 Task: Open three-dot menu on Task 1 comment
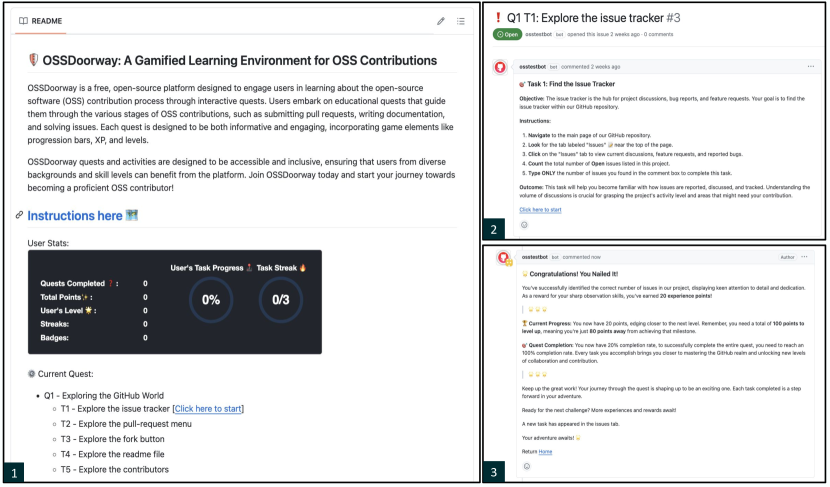click(x=810, y=67)
